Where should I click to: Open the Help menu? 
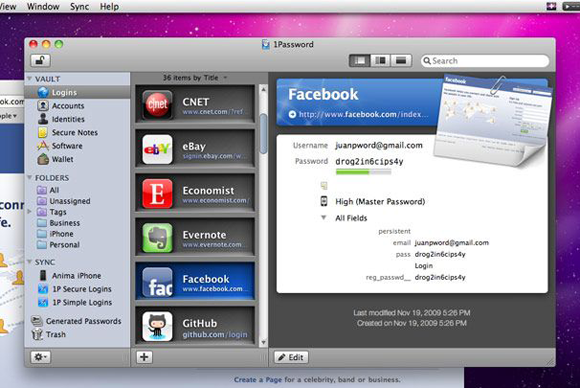109,6
